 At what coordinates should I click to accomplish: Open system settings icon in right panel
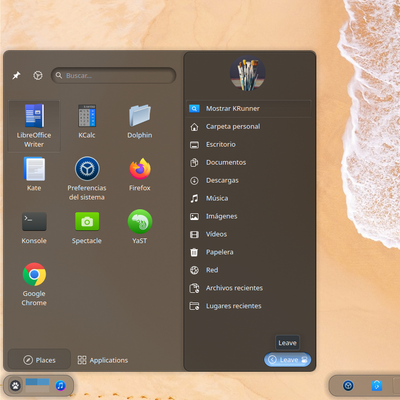[x=348, y=386]
